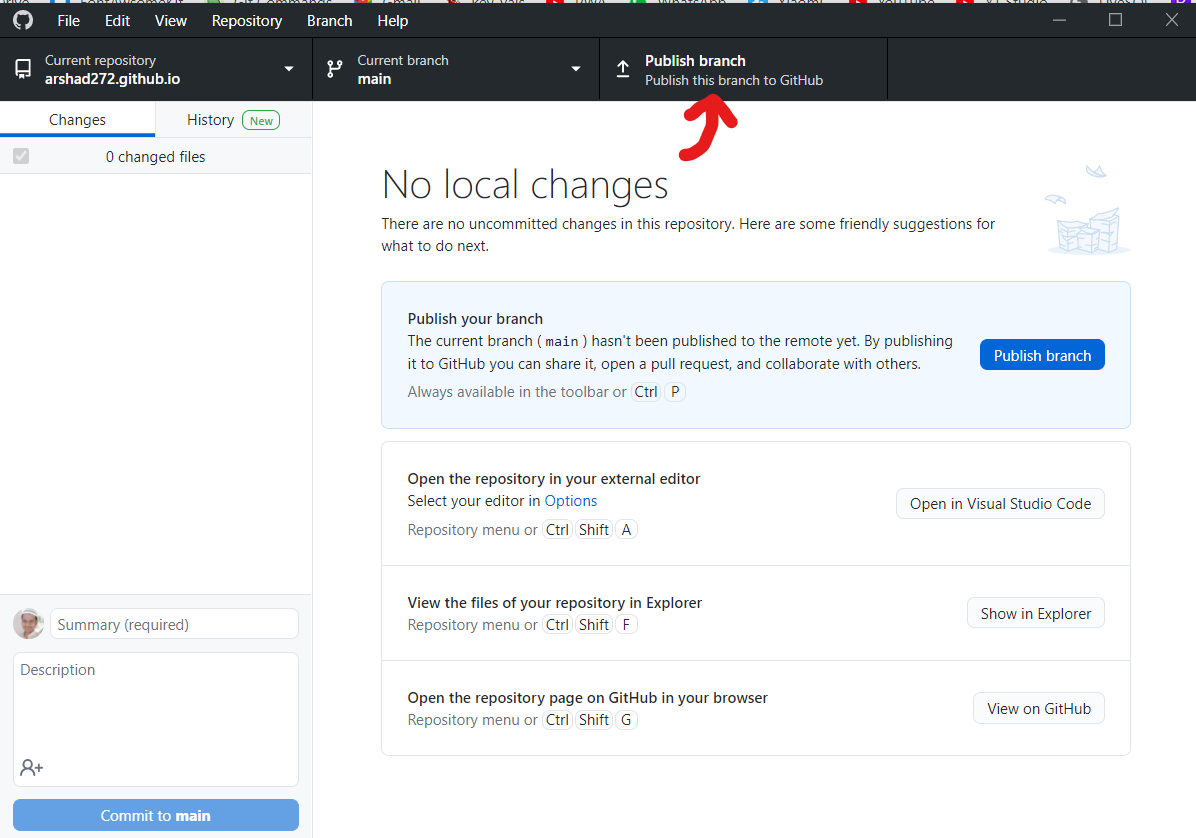Switch to the History tab
The width and height of the screenshot is (1196, 838).
click(233, 120)
